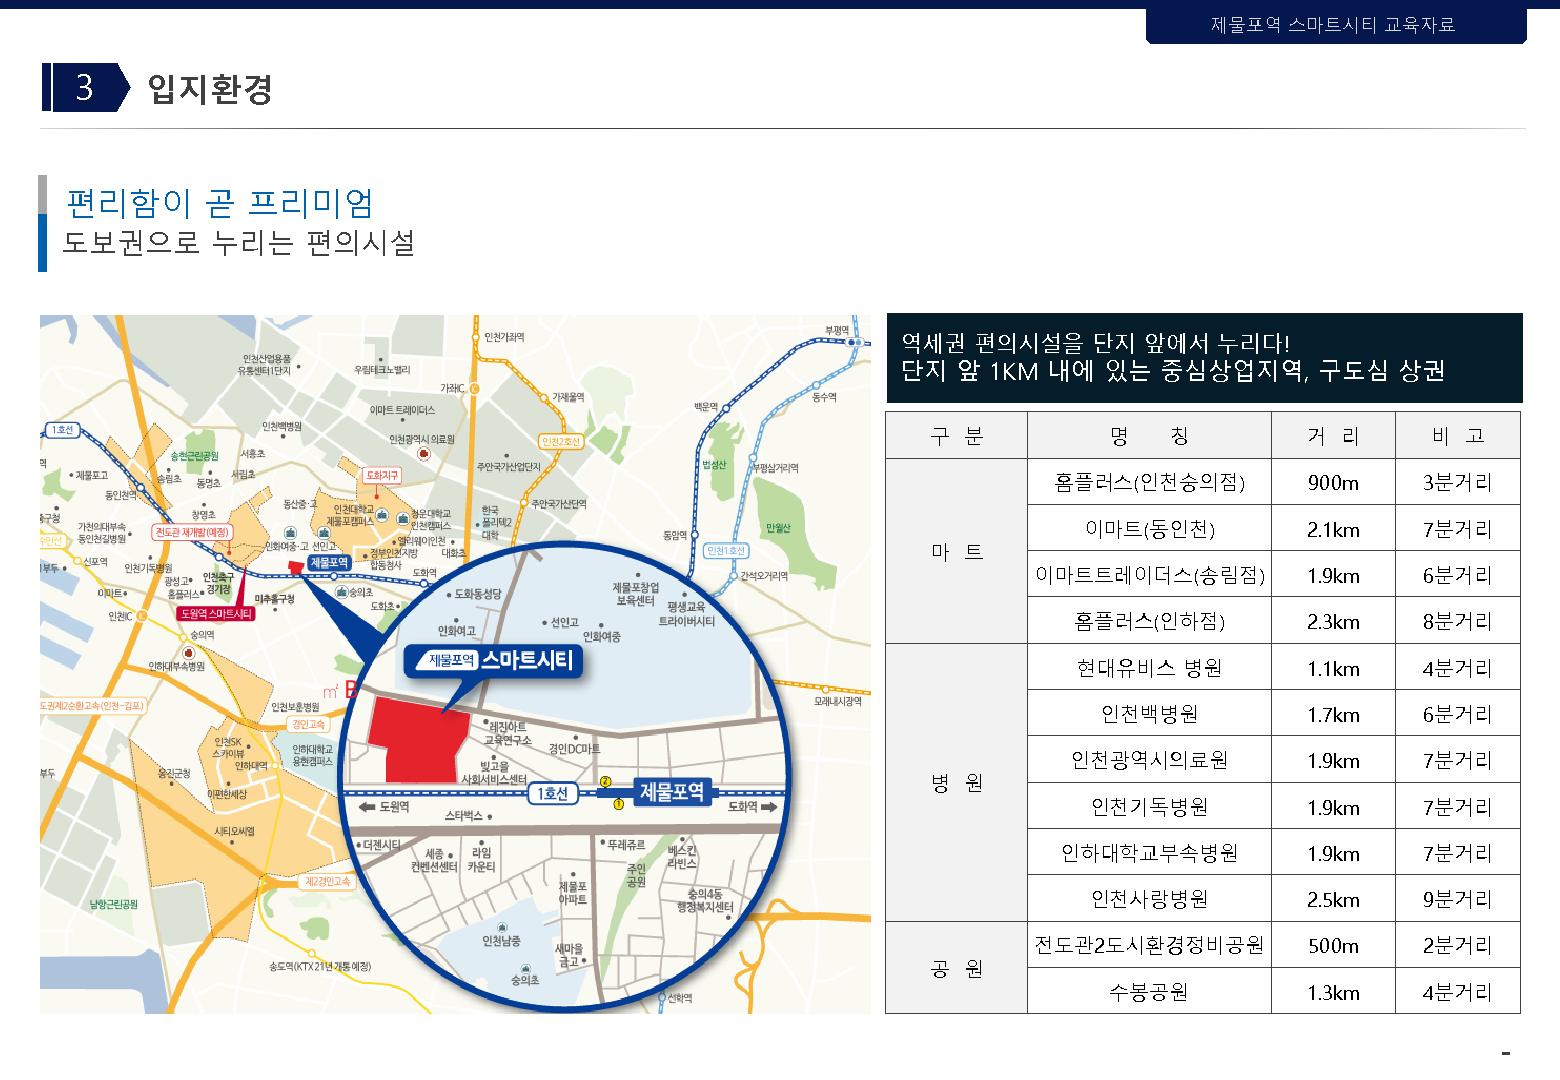1560x1080 pixels.
Task: Click the table header '명 칭'
Action: [1150, 436]
